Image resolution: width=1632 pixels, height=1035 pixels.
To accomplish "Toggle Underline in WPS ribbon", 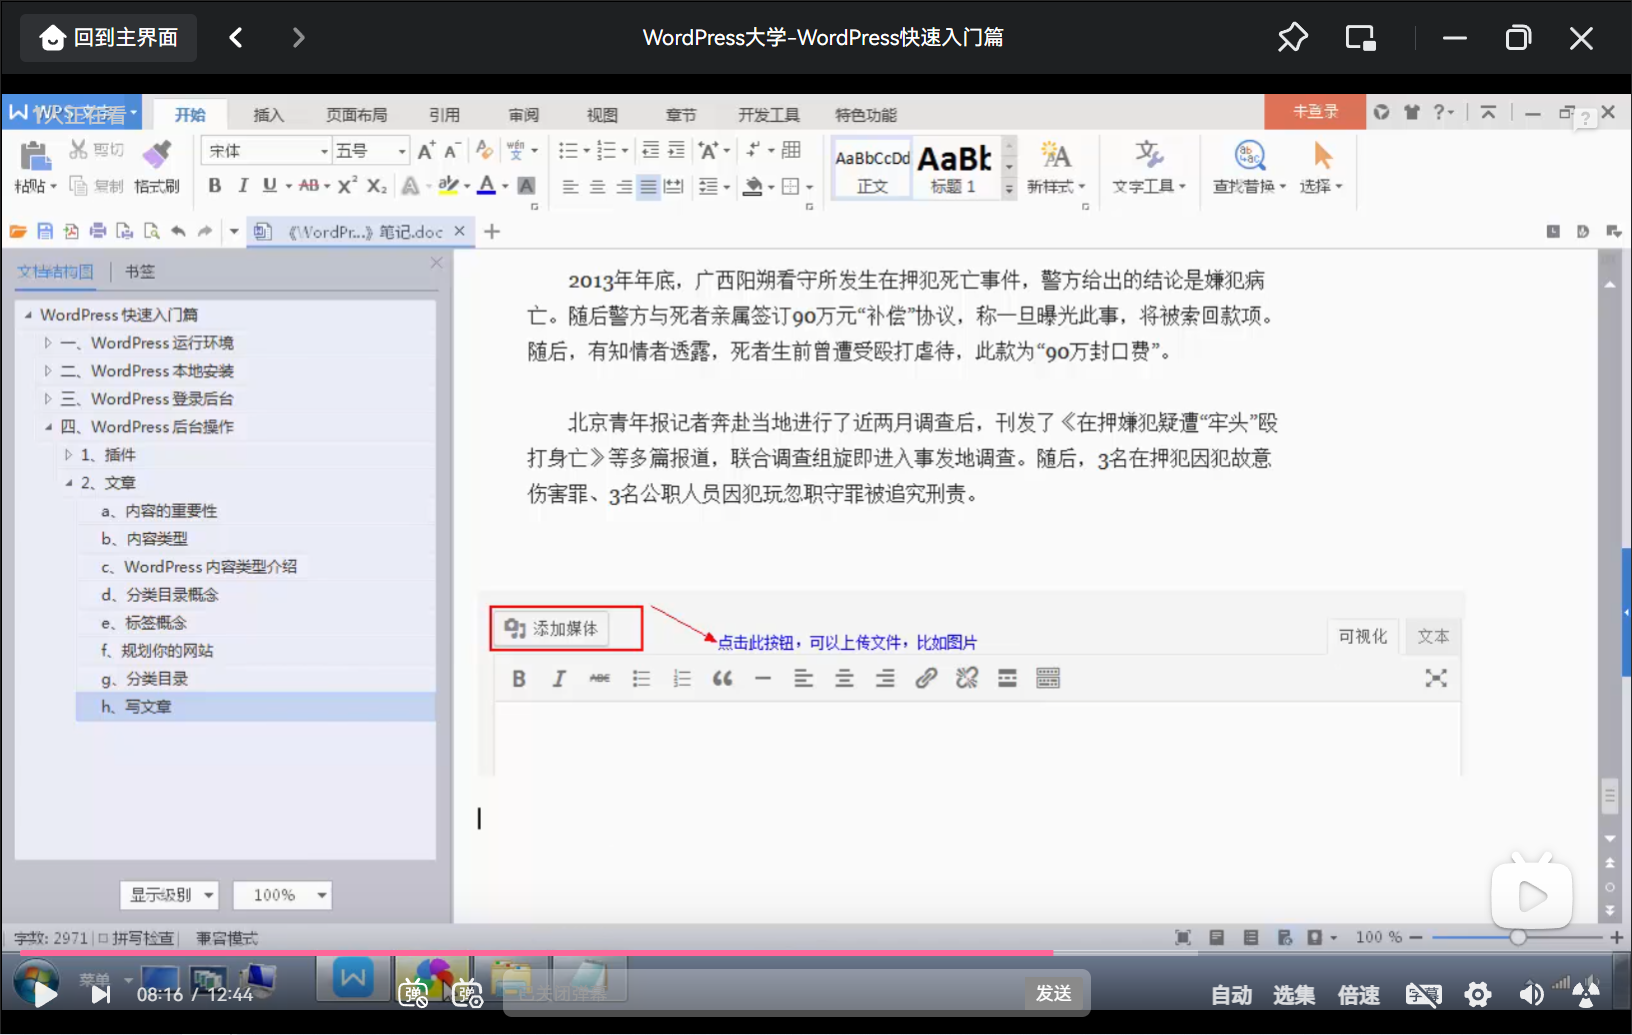I will (x=269, y=185).
